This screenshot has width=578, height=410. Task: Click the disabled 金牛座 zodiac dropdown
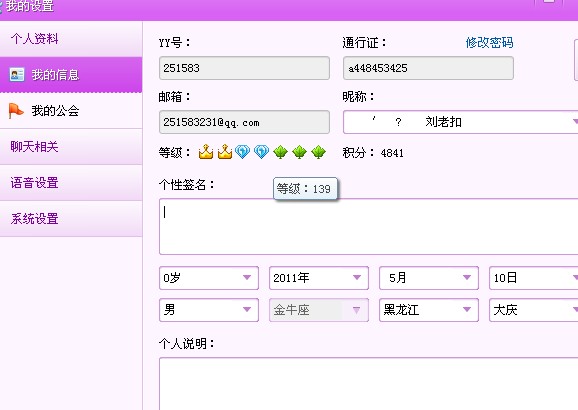coord(319,310)
